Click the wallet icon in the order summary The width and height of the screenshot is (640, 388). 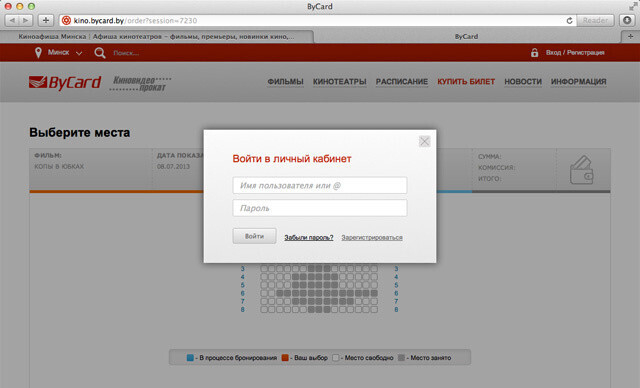tap(582, 170)
